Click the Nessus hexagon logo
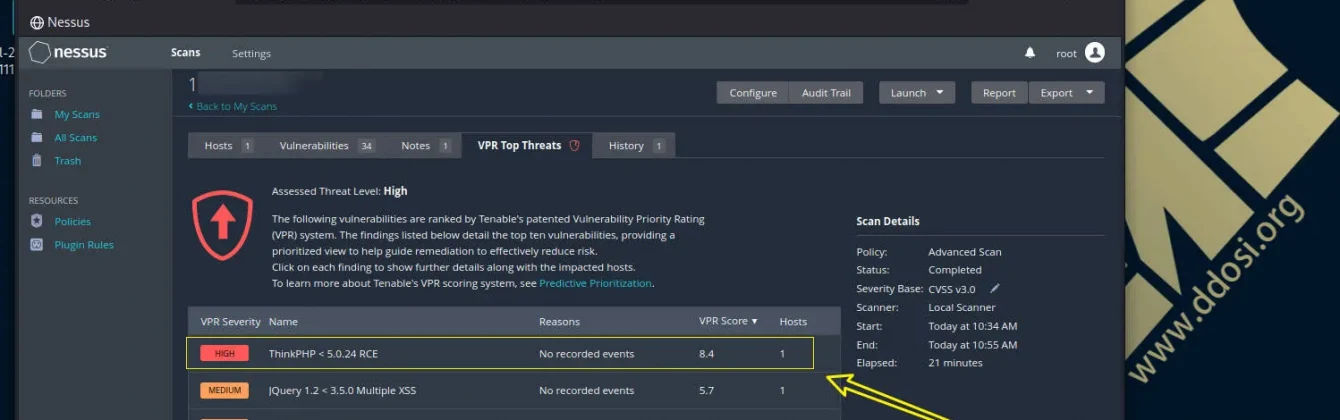The image size is (1340, 420). point(39,53)
